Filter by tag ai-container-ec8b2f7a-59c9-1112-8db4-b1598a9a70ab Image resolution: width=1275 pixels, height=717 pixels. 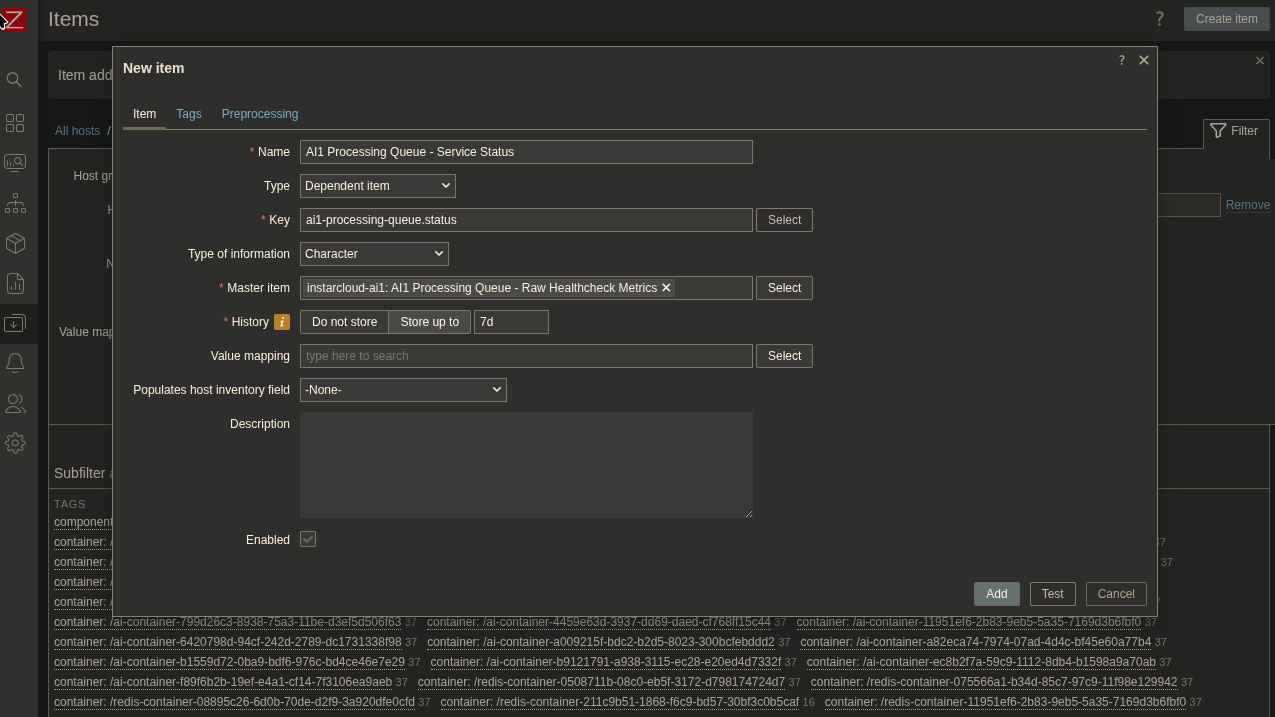(x=981, y=662)
